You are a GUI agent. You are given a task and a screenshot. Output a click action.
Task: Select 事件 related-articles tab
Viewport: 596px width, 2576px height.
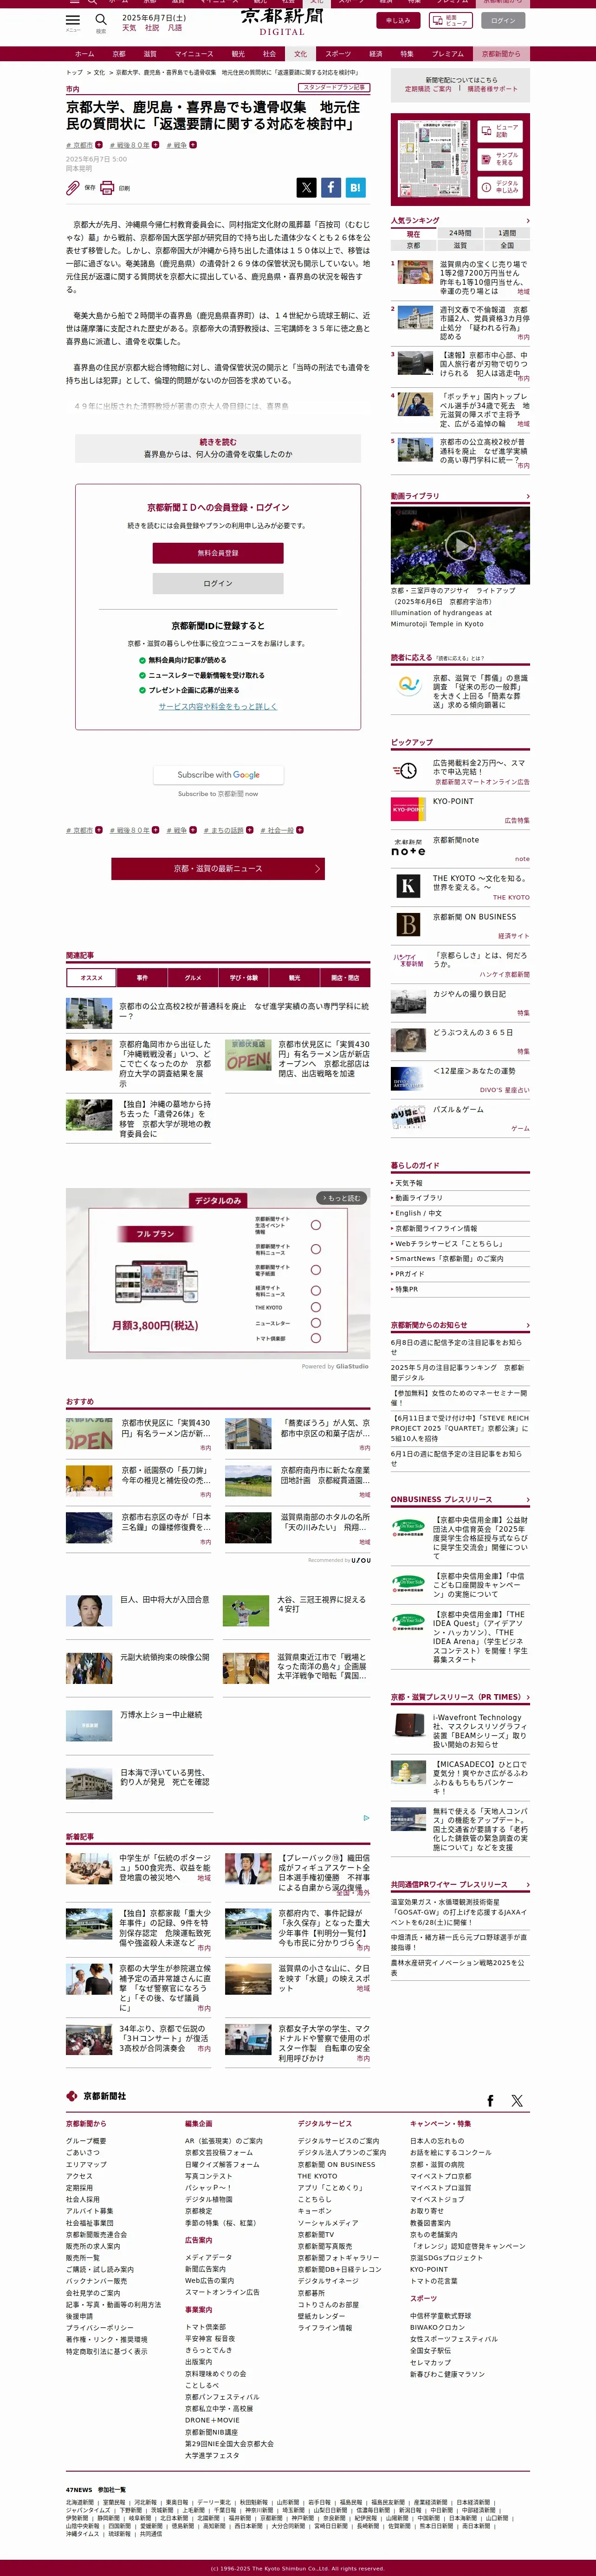[142, 977]
